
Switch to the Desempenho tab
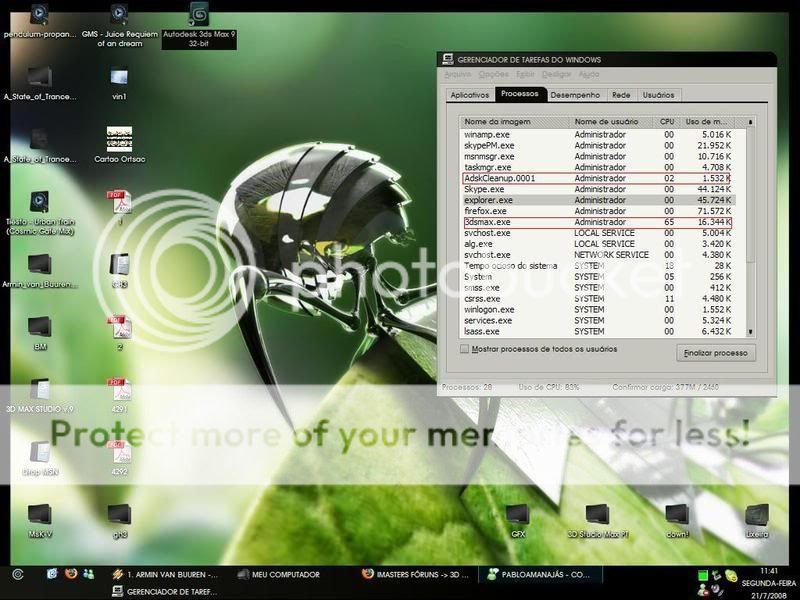(575, 95)
